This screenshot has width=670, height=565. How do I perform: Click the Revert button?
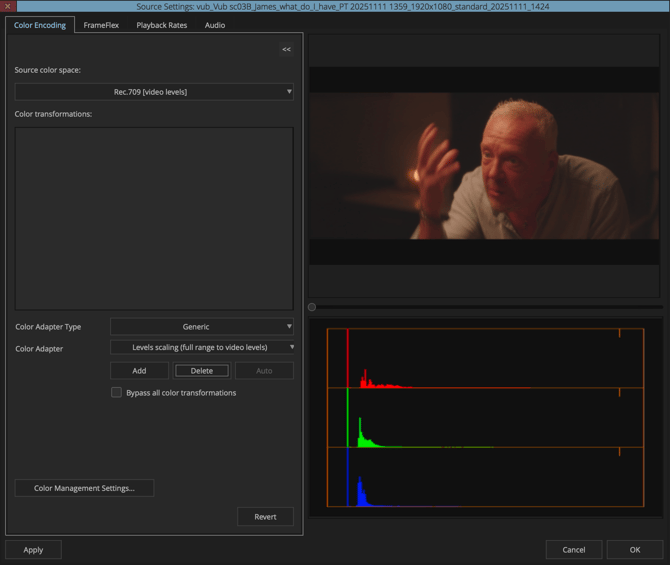(265, 517)
